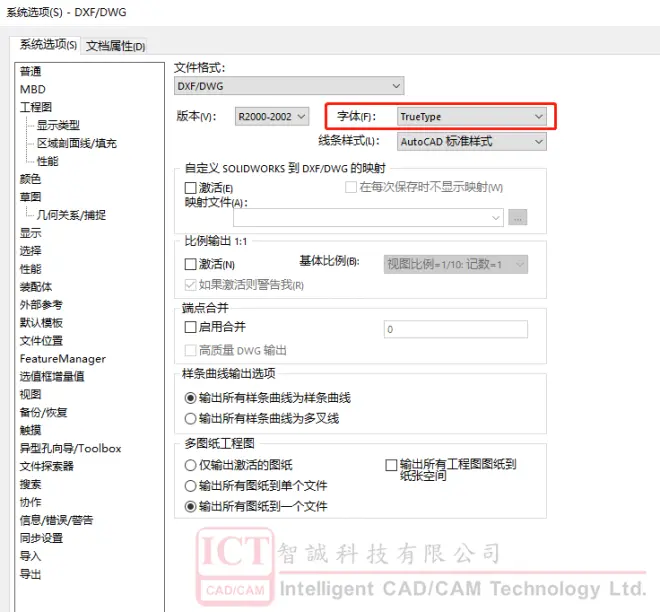660x612 pixels.
Task: Select 搜索 in options list
Action: point(30,484)
